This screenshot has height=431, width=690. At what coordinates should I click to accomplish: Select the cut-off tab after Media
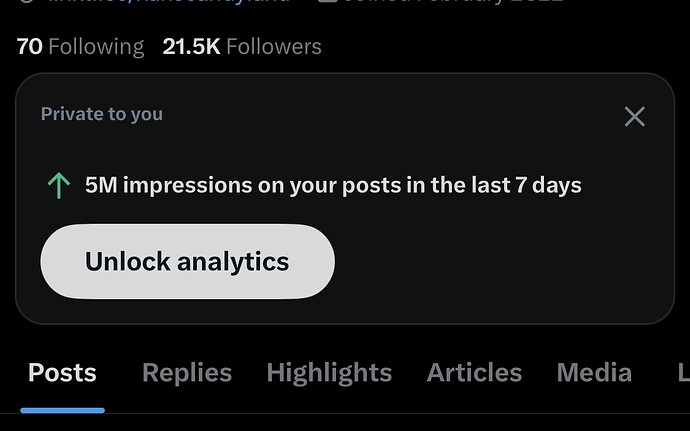(683, 373)
